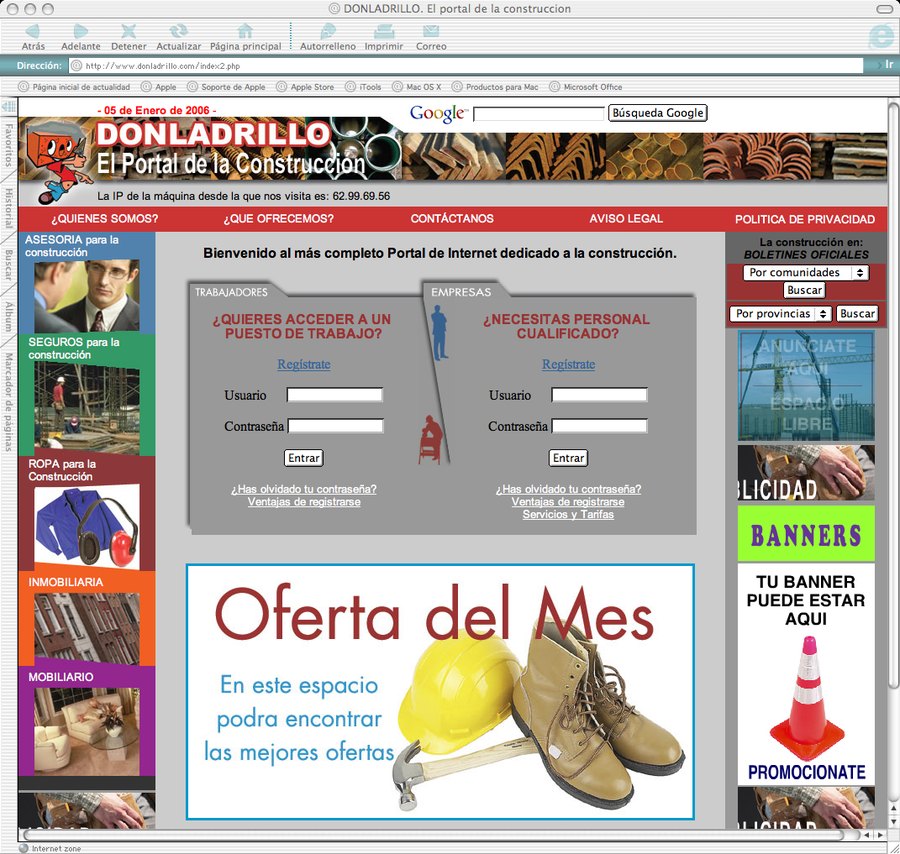The image size is (900, 854).
Task: Open the ¿QUE OFRECEMOS? menu item
Action: (278, 219)
